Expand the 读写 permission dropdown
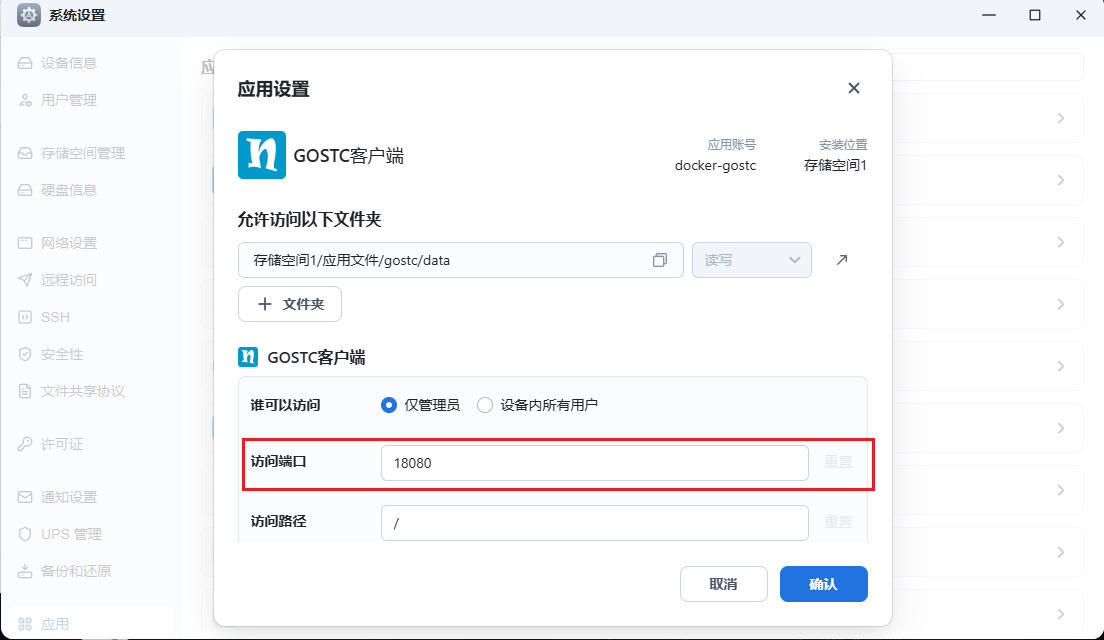 tap(752, 260)
